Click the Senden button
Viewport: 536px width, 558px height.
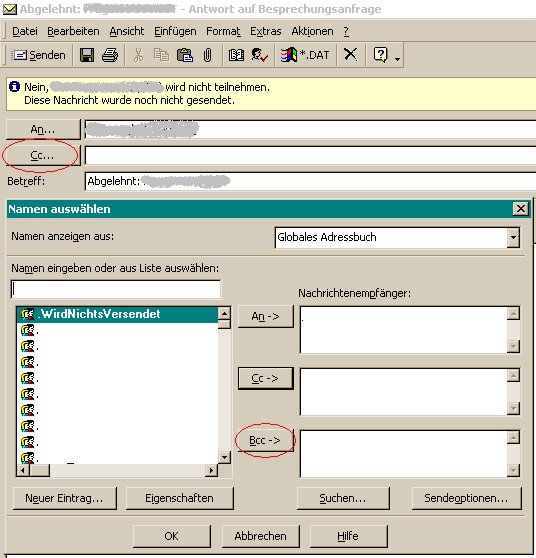tap(38, 55)
